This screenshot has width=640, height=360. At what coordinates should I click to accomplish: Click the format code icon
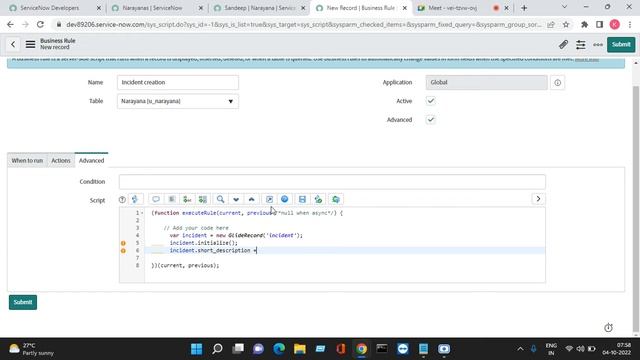coord(172,199)
